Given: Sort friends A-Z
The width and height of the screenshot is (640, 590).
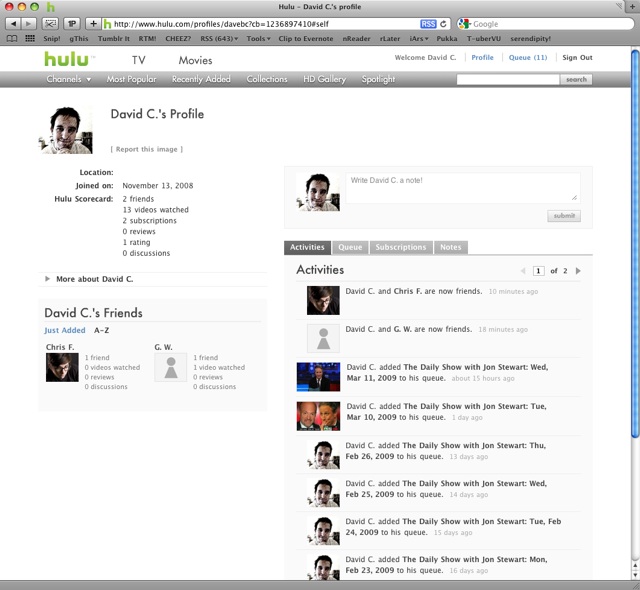Looking at the screenshot, I should 102,330.
